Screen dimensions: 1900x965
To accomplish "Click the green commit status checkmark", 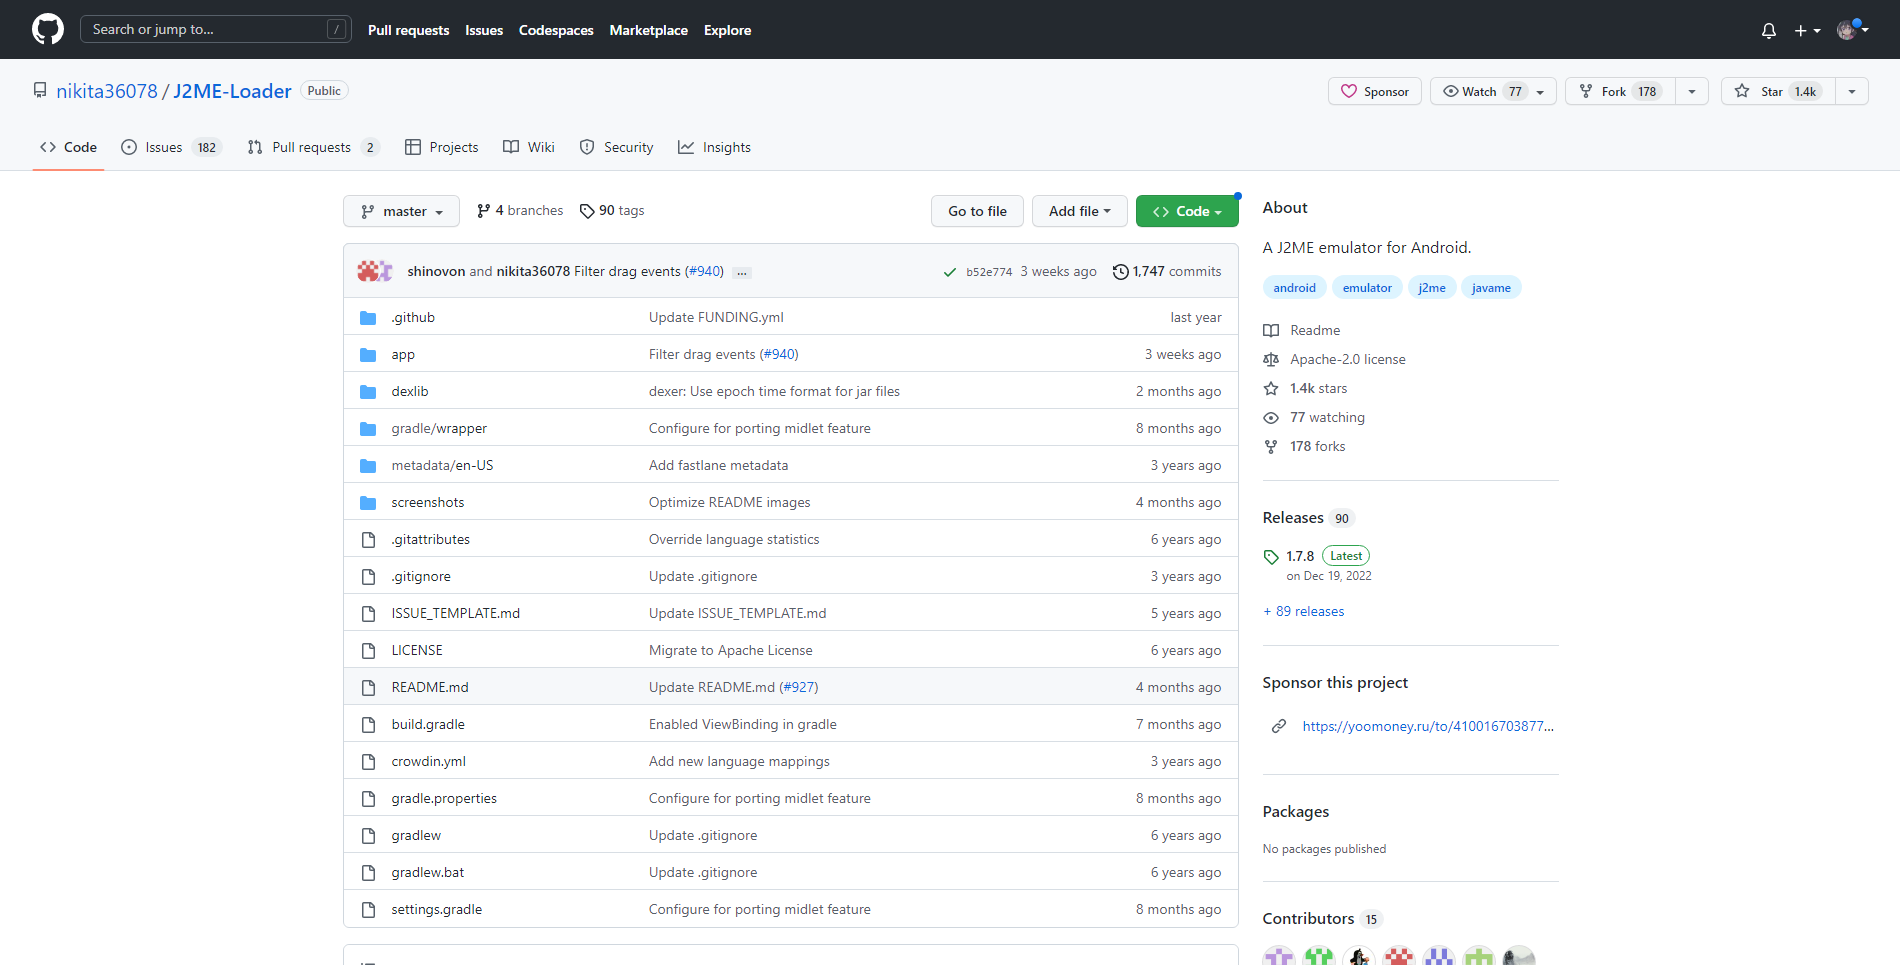I will [x=949, y=272].
